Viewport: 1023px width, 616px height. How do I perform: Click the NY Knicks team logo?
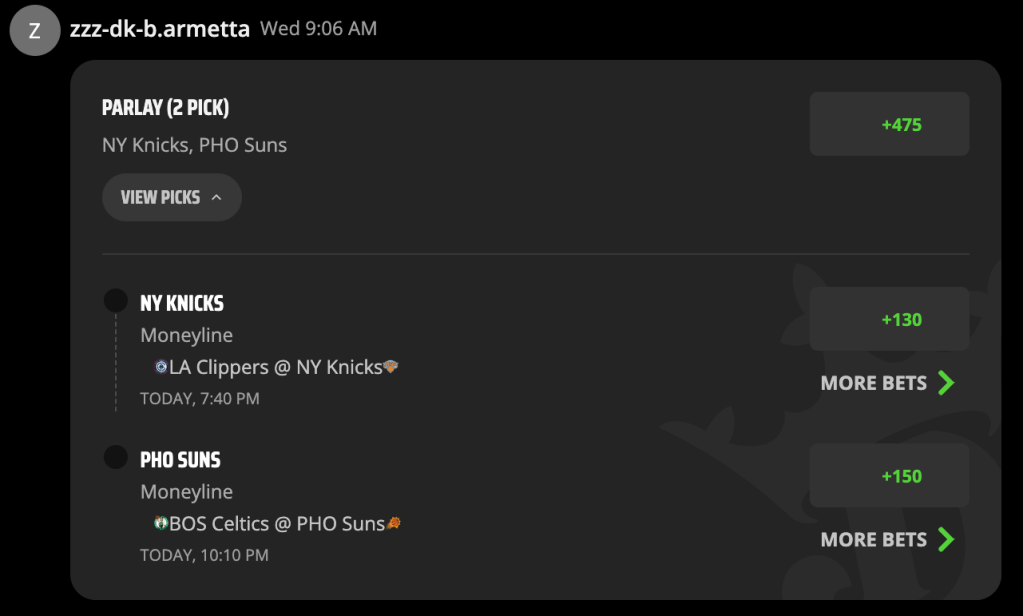tap(391, 367)
